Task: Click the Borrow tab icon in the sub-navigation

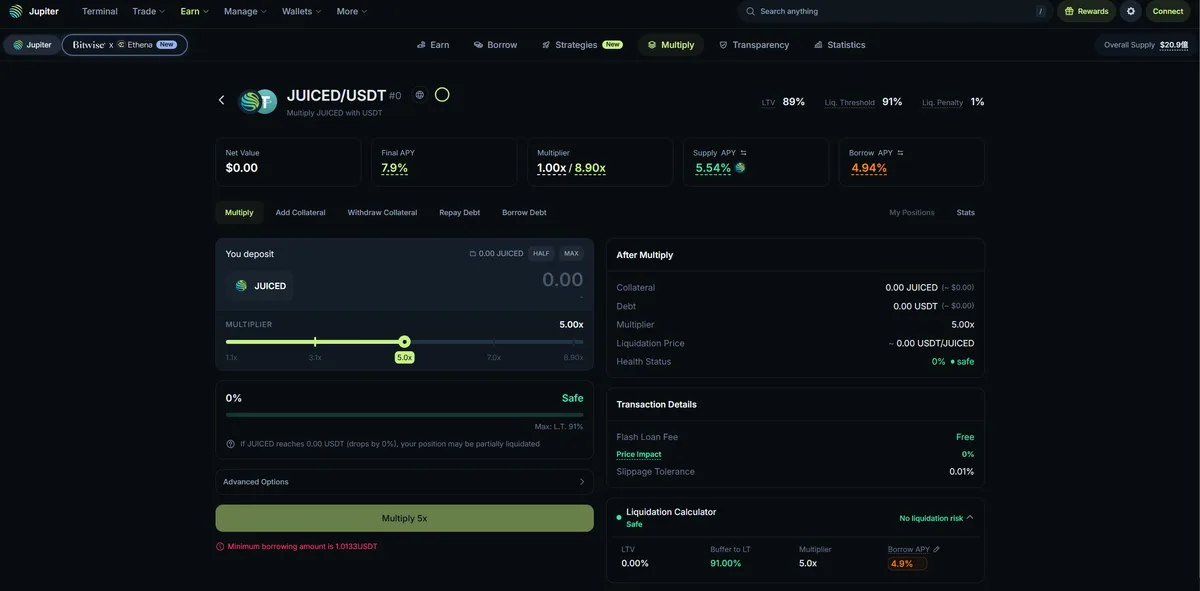Action: (x=479, y=45)
